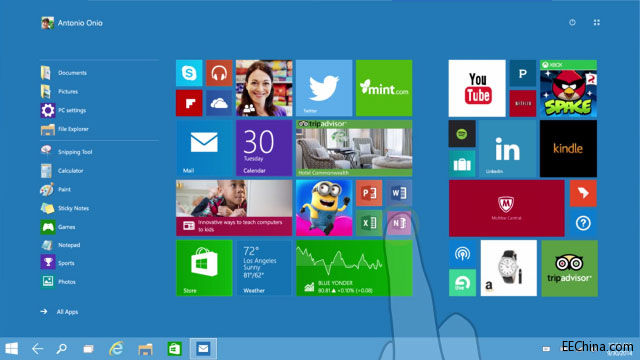Click the Windows Start button in taskbar

coord(11,349)
